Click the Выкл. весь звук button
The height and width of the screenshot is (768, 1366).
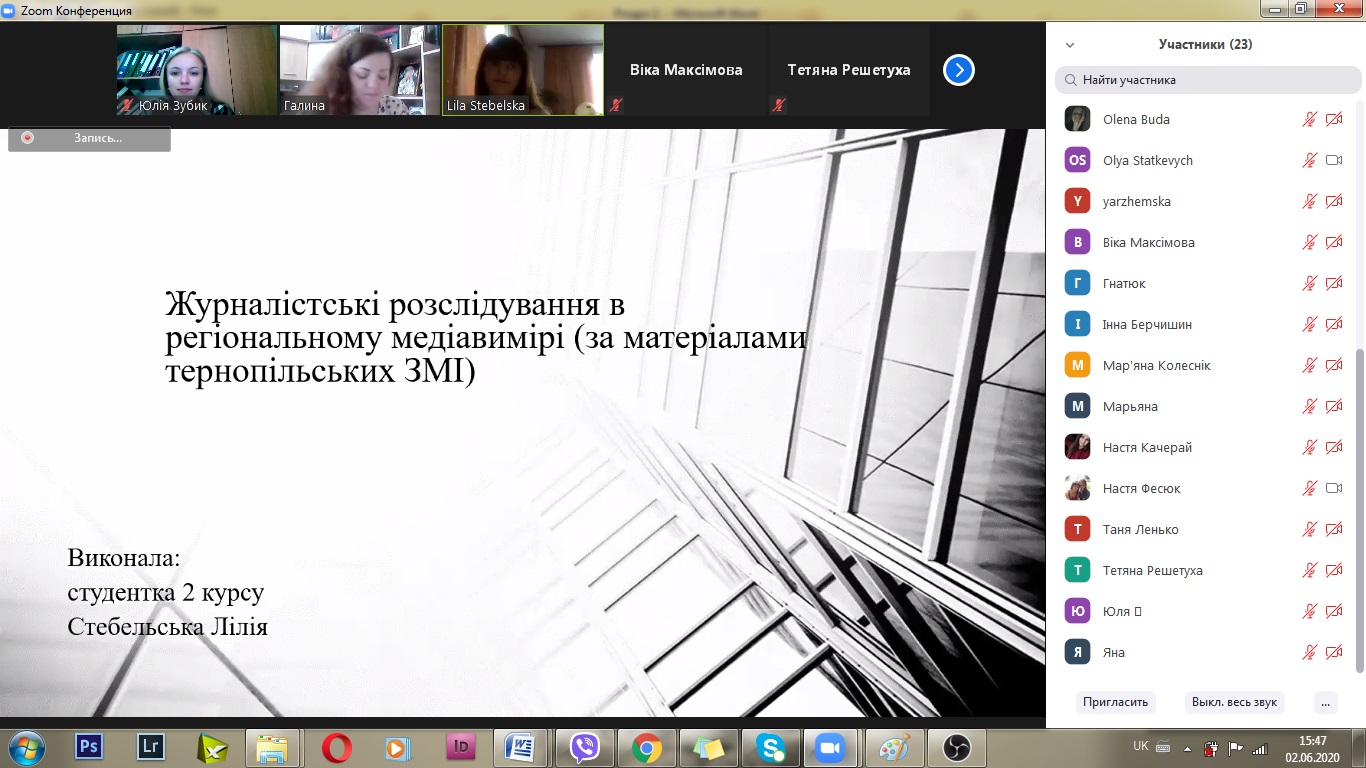(1234, 702)
